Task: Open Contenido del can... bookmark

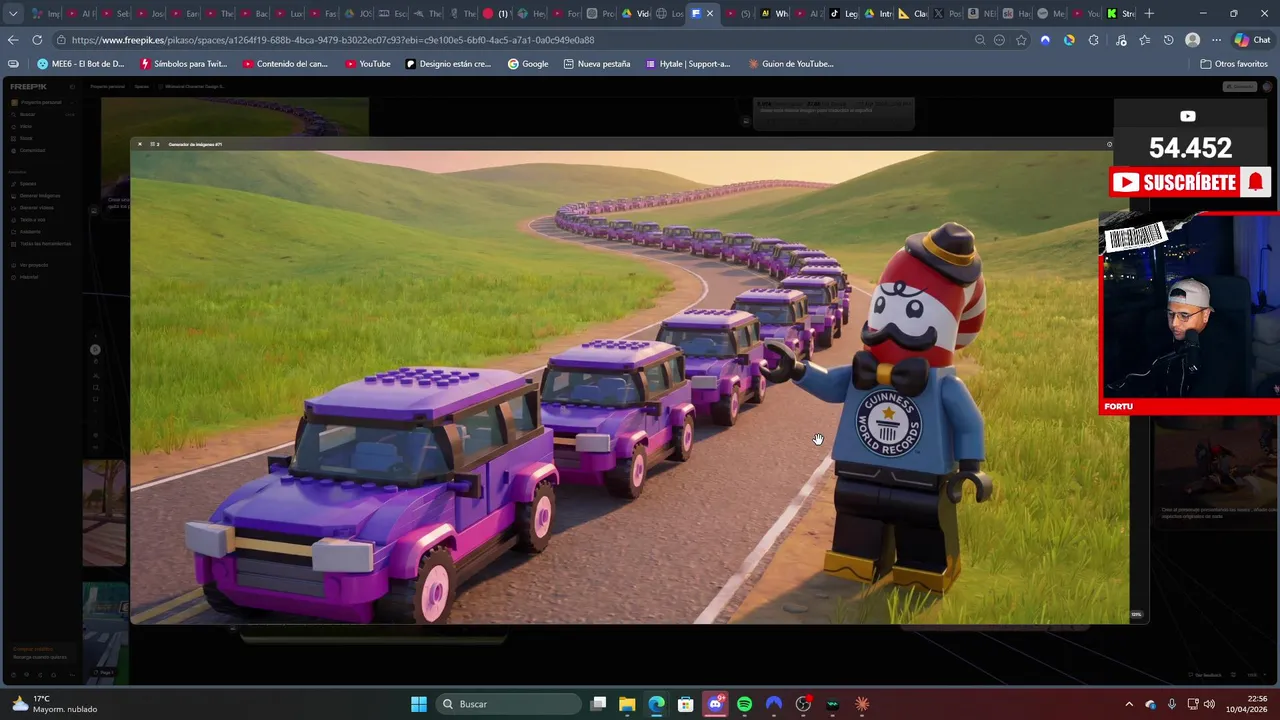Action: point(285,64)
